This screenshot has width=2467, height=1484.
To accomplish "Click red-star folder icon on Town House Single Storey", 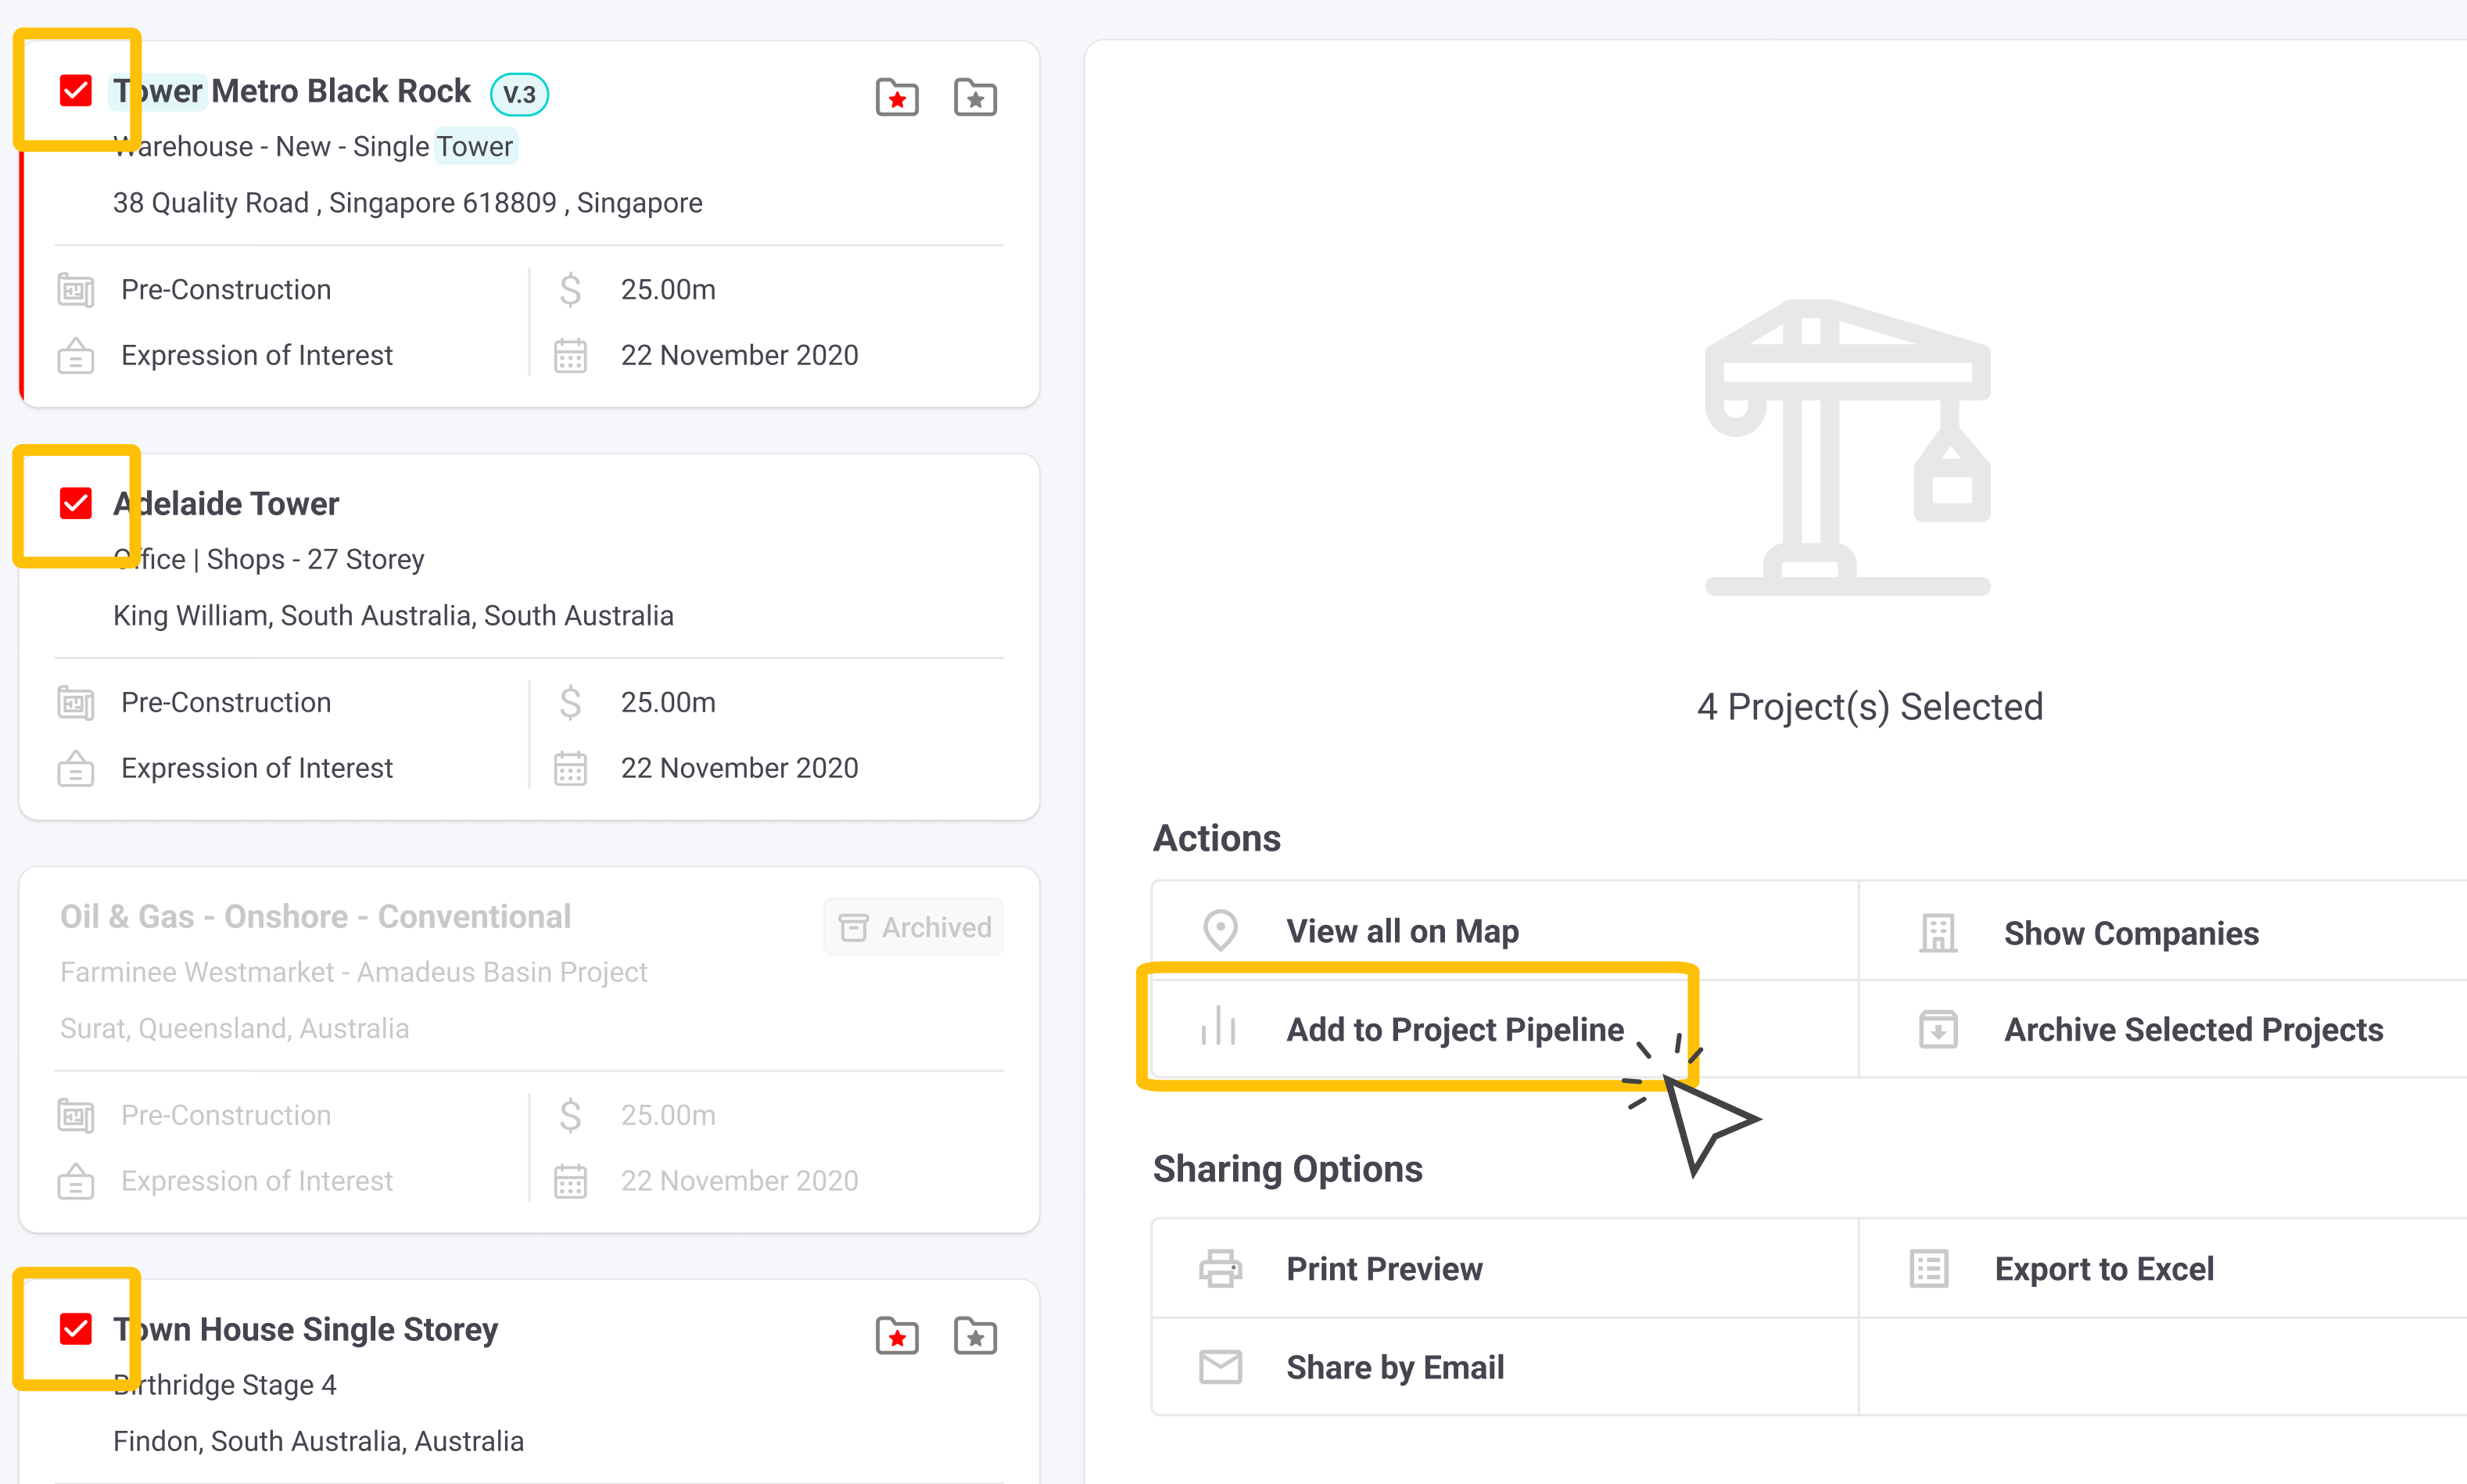I will pyautogui.click(x=897, y=1335).
